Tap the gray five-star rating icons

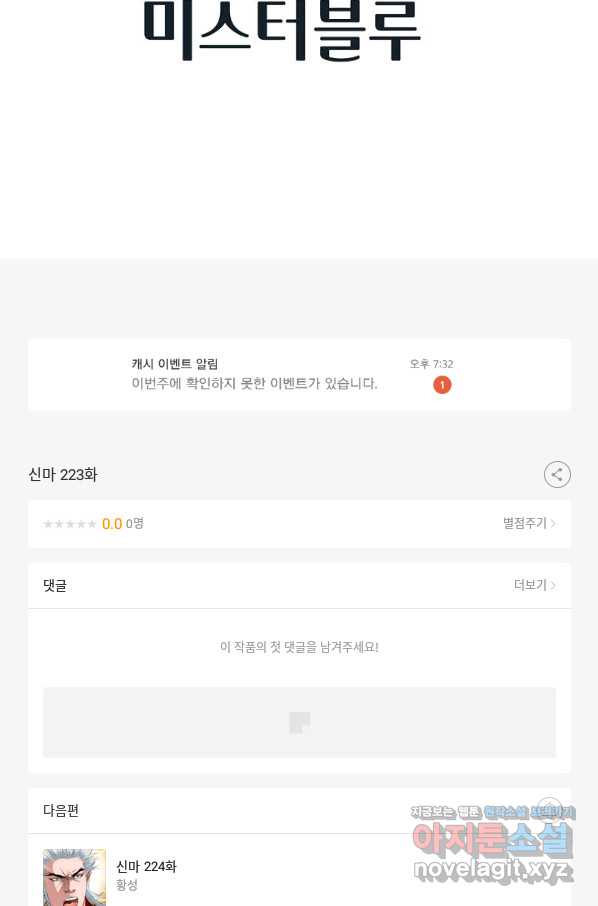[70, 524]
